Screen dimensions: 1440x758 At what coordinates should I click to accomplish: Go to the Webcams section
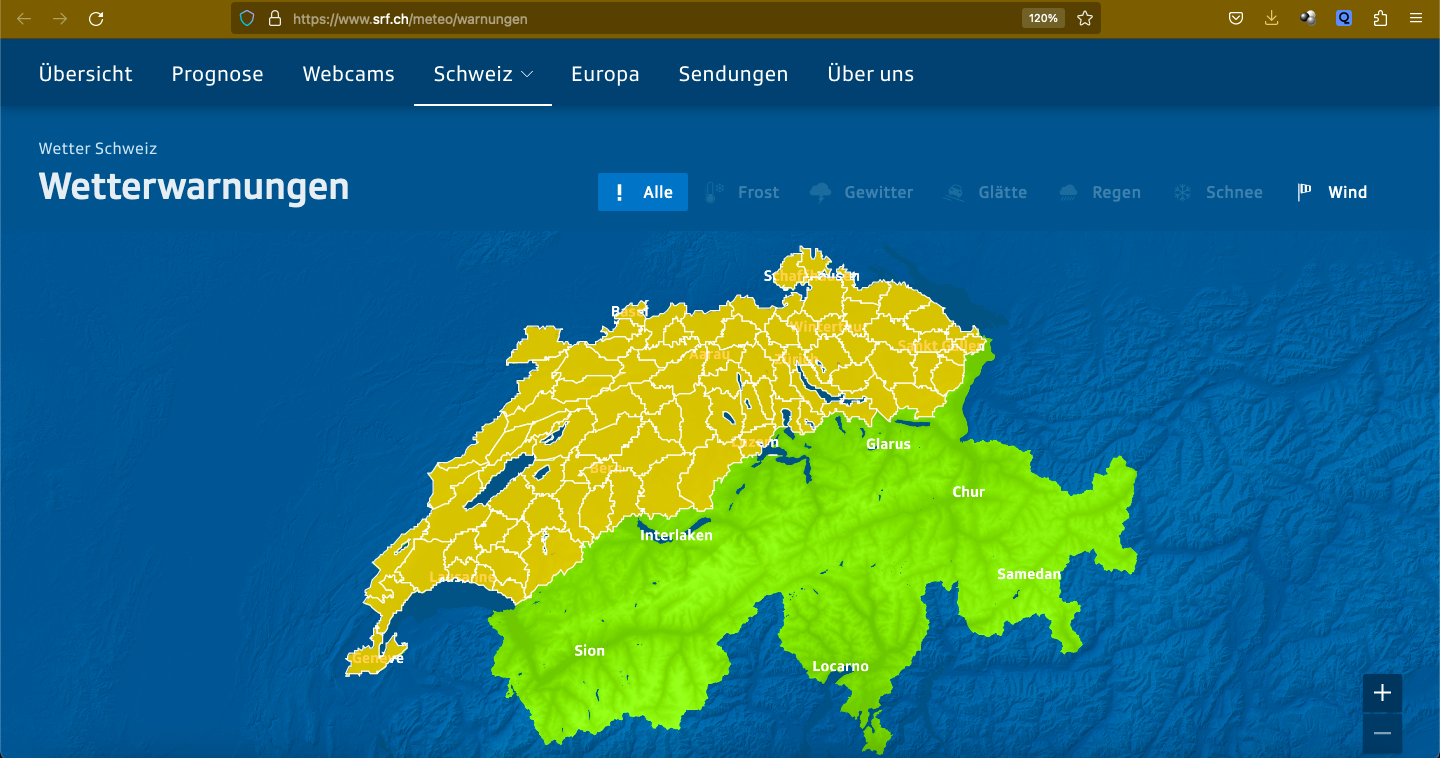click(348, 74)
